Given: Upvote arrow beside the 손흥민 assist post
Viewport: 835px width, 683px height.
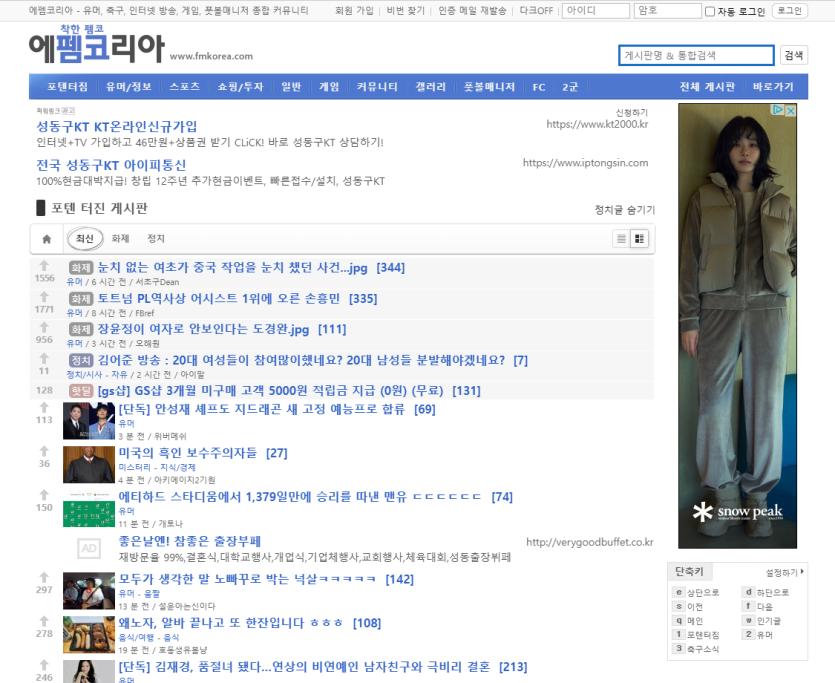Looking at the screenshot, I should [44, 297].
